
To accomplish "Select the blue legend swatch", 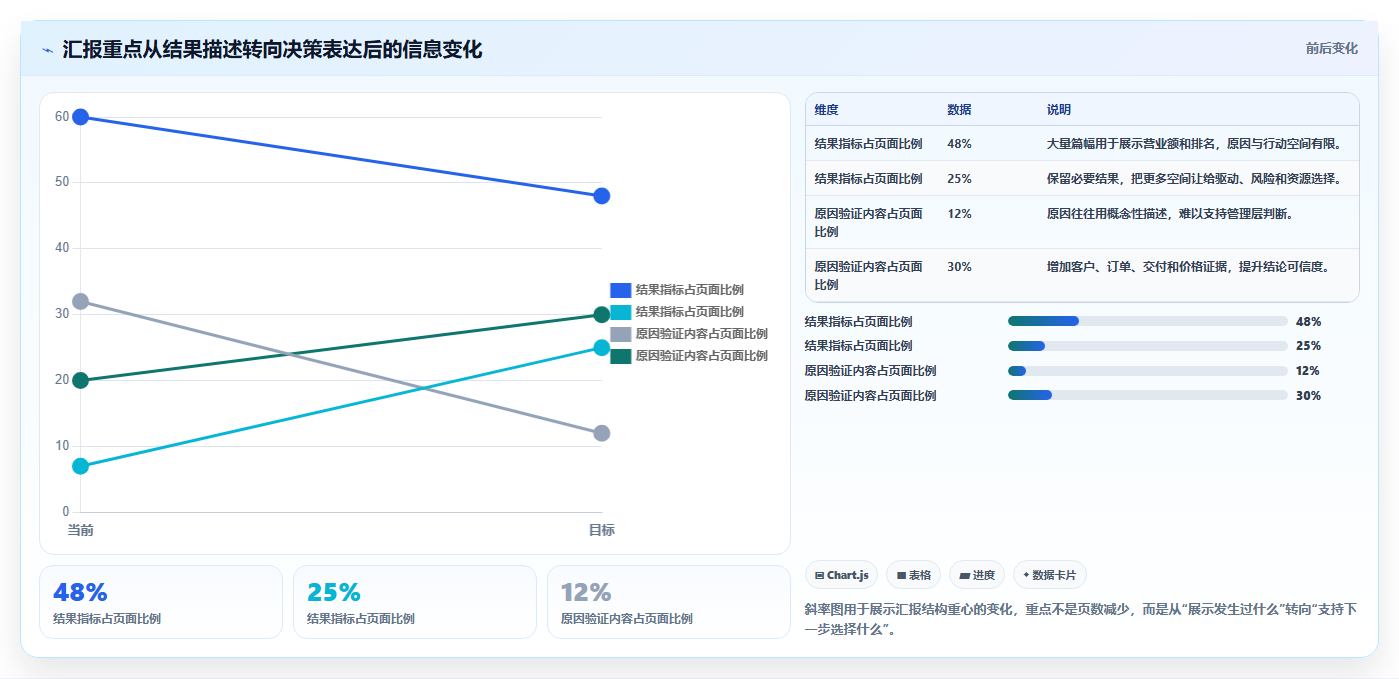I will click(x=620, y=290).
